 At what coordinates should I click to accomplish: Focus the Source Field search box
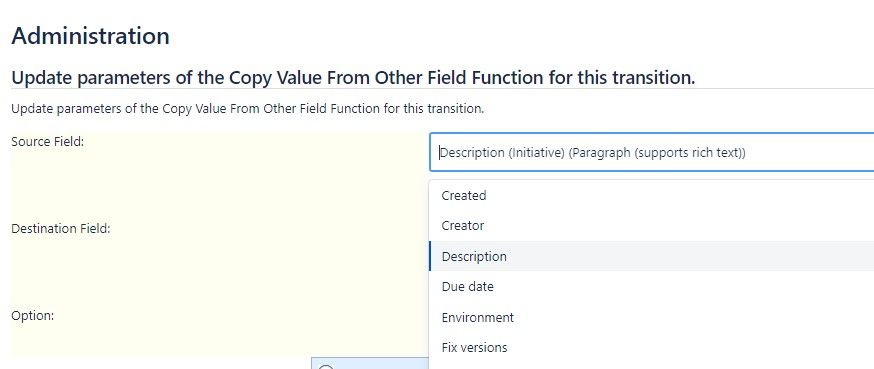pos(652,152)
